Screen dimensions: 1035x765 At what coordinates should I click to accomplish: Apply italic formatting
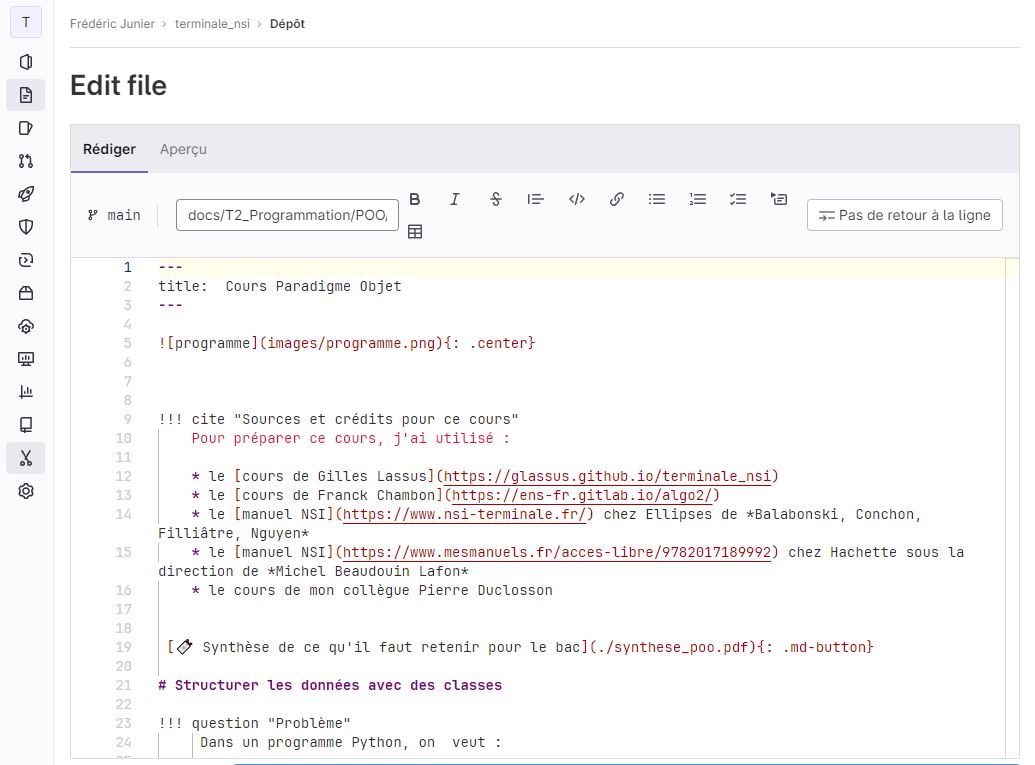click(455, 199)
